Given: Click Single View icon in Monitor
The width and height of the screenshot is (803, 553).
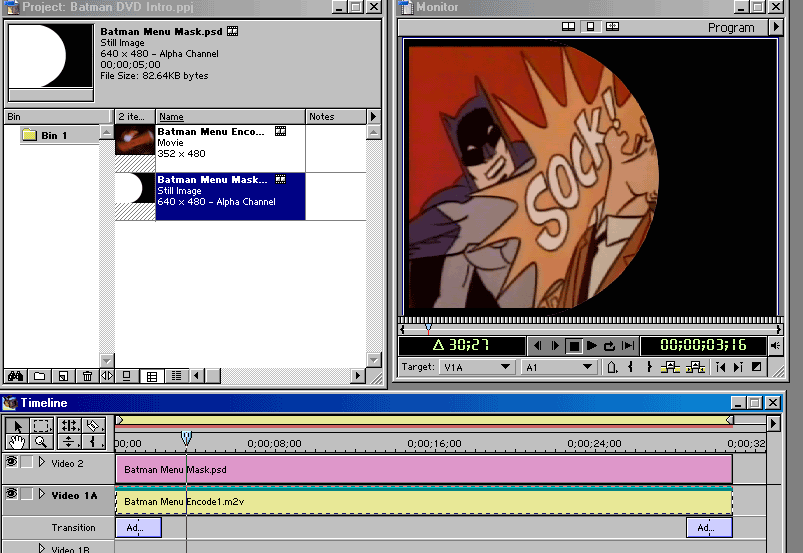Looking at the screenshot, I should coord(590,27).
